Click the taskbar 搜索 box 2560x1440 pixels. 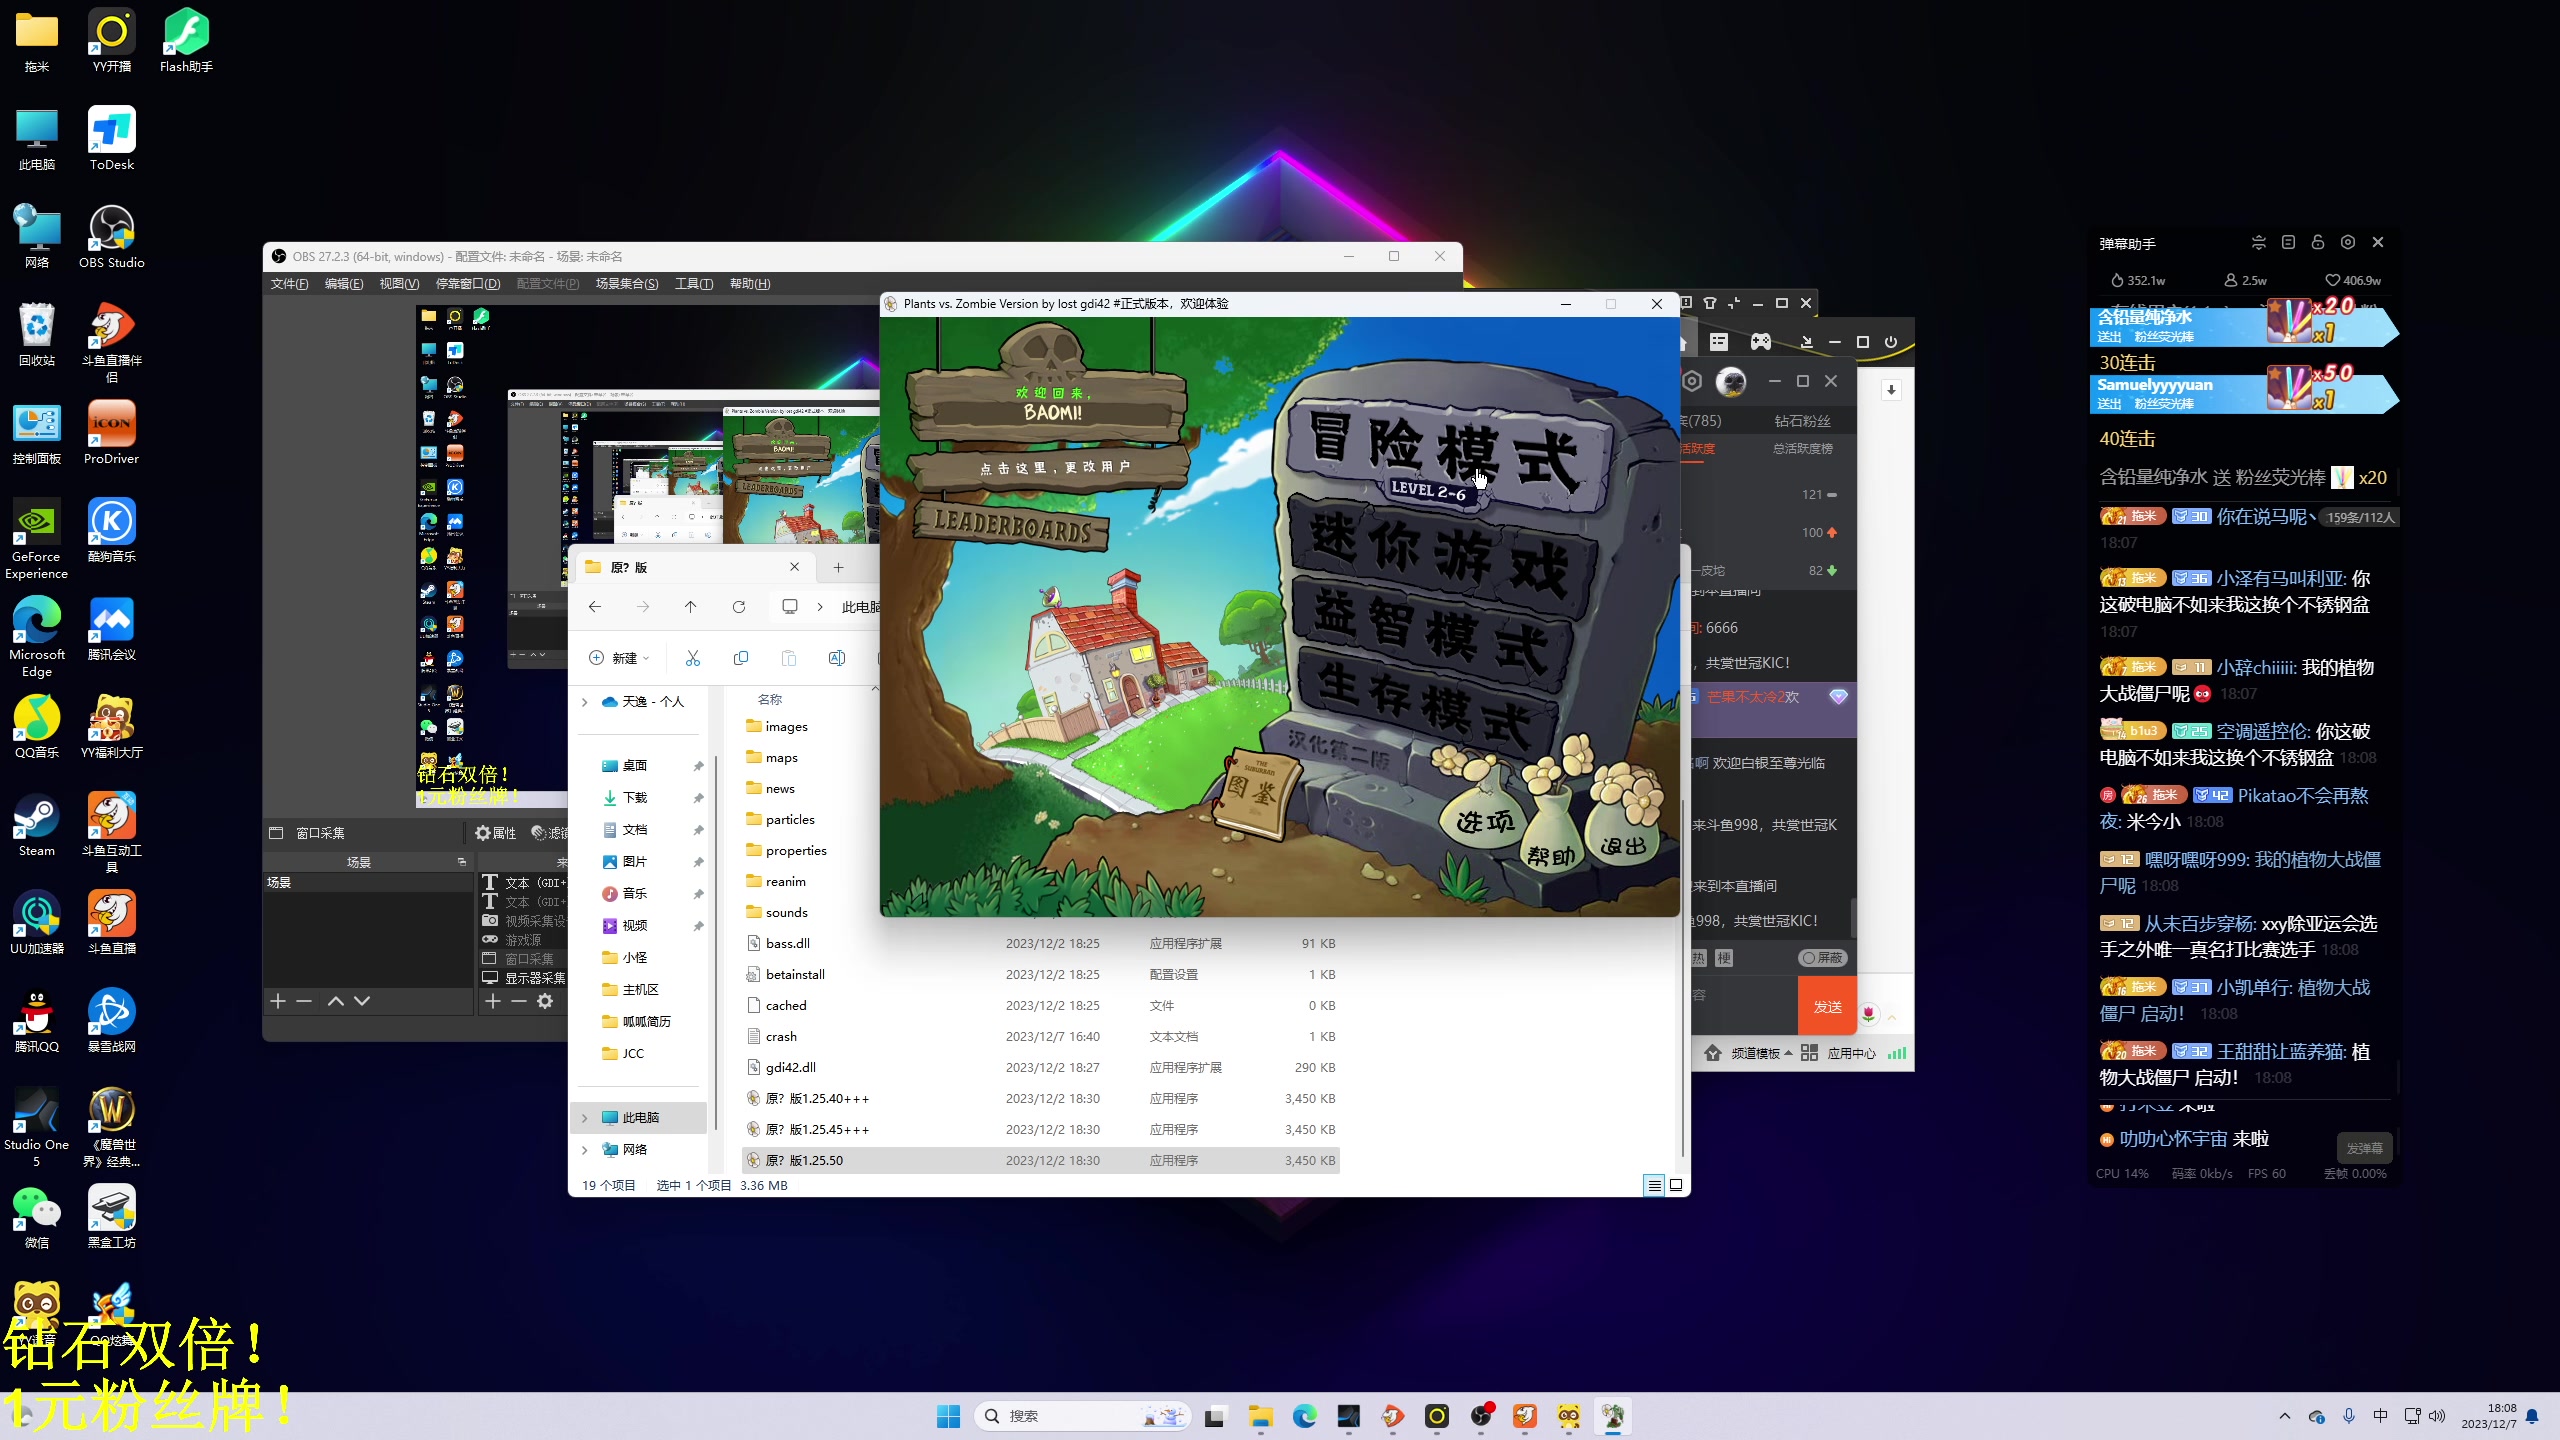pos(1084,1416)
